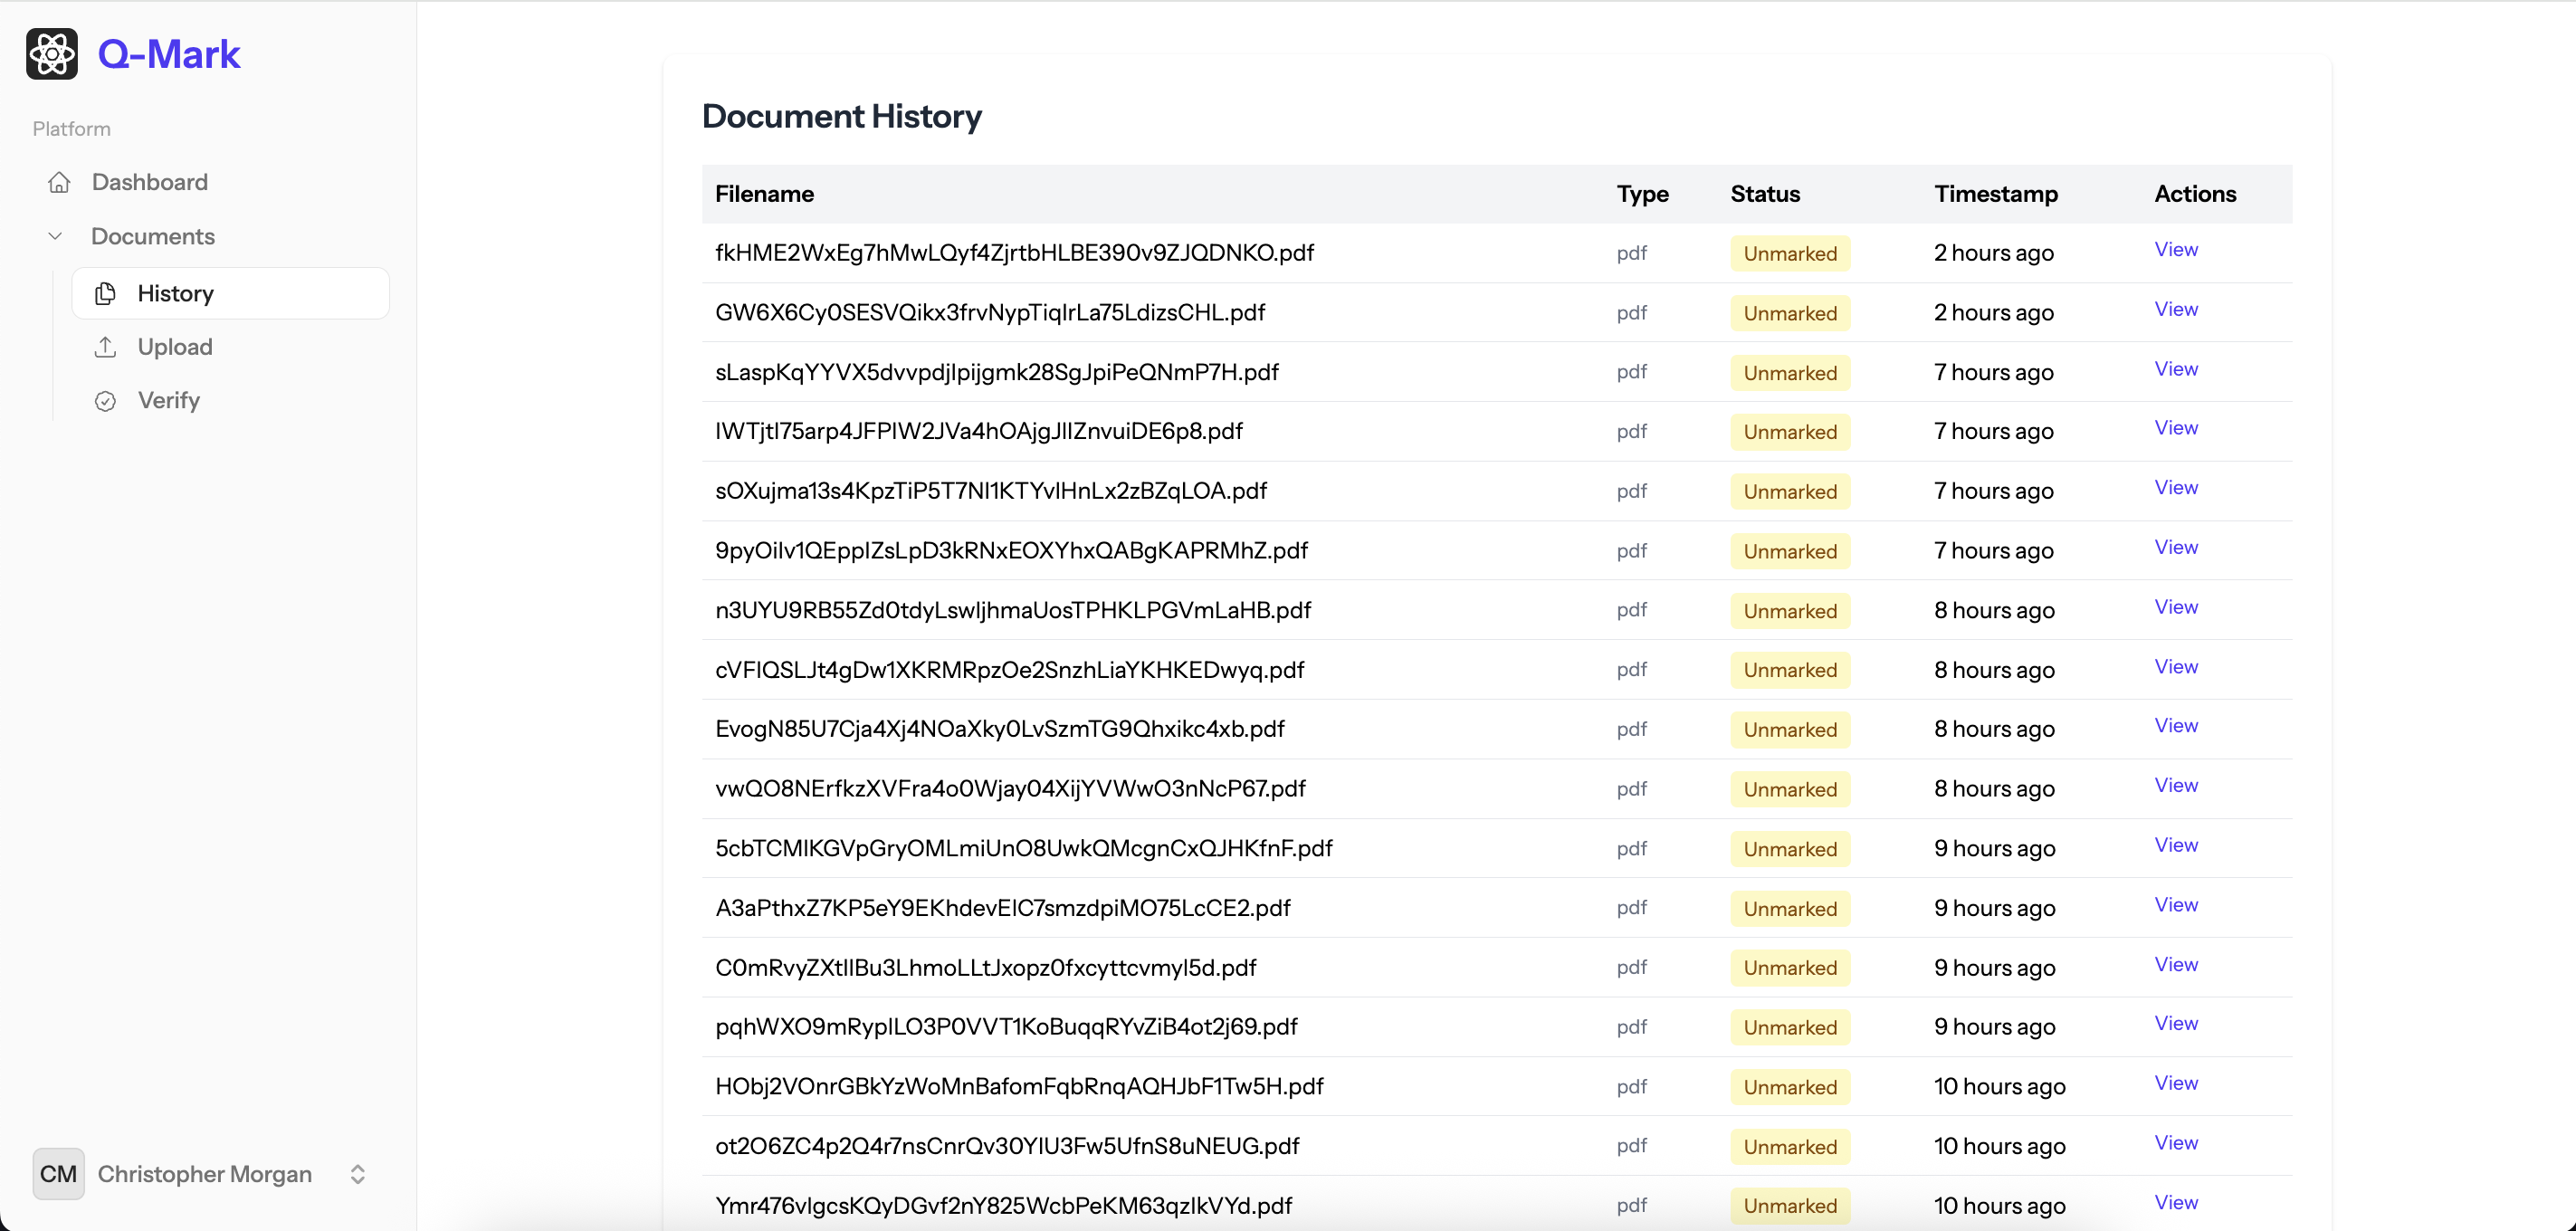Image resolution: width=2576 pixels, height=1231 pixels.
Task: Click the Unmarked badge for GW6X6Cy0SESV file
Action: [x=1789, y=313]
